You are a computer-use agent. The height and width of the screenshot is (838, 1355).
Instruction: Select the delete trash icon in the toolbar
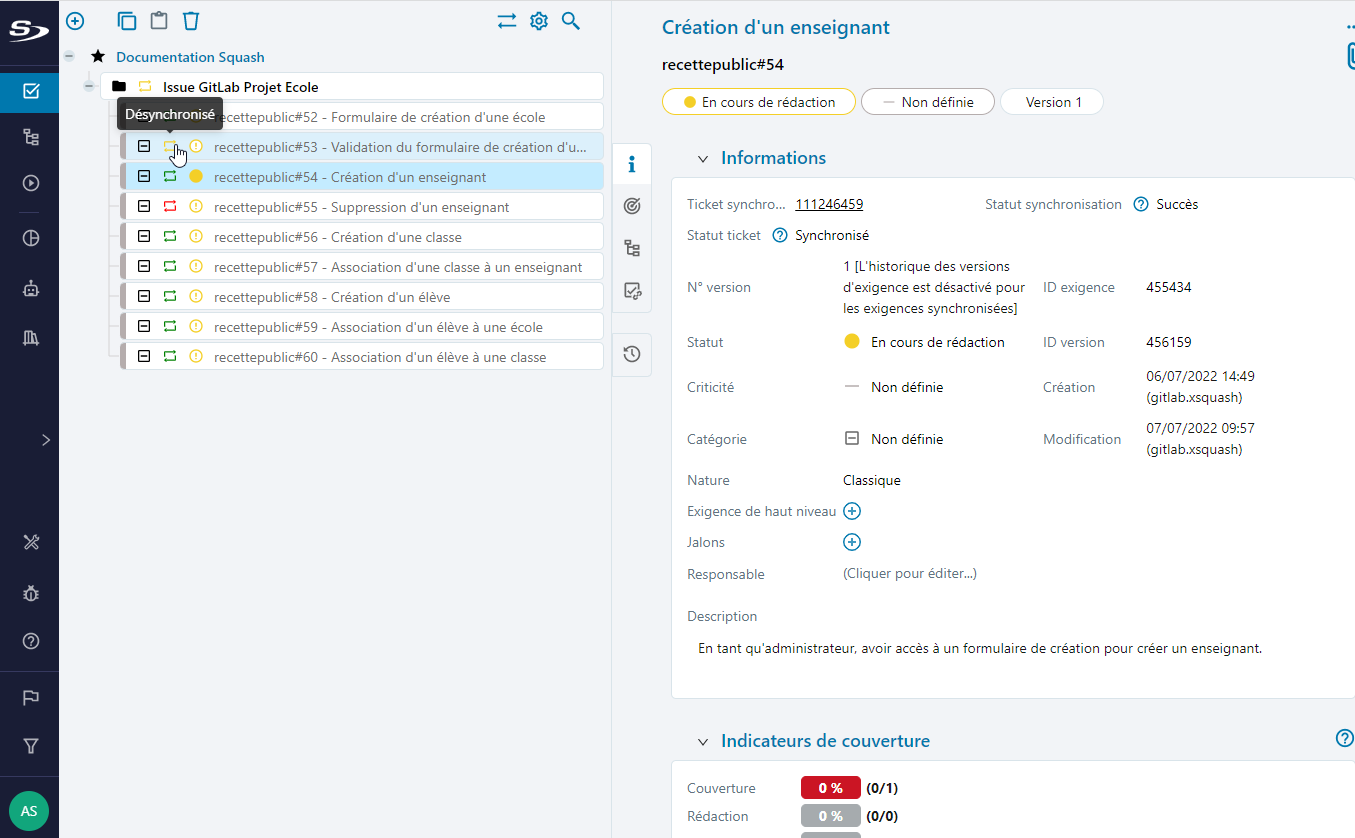[x=190, y=20]
